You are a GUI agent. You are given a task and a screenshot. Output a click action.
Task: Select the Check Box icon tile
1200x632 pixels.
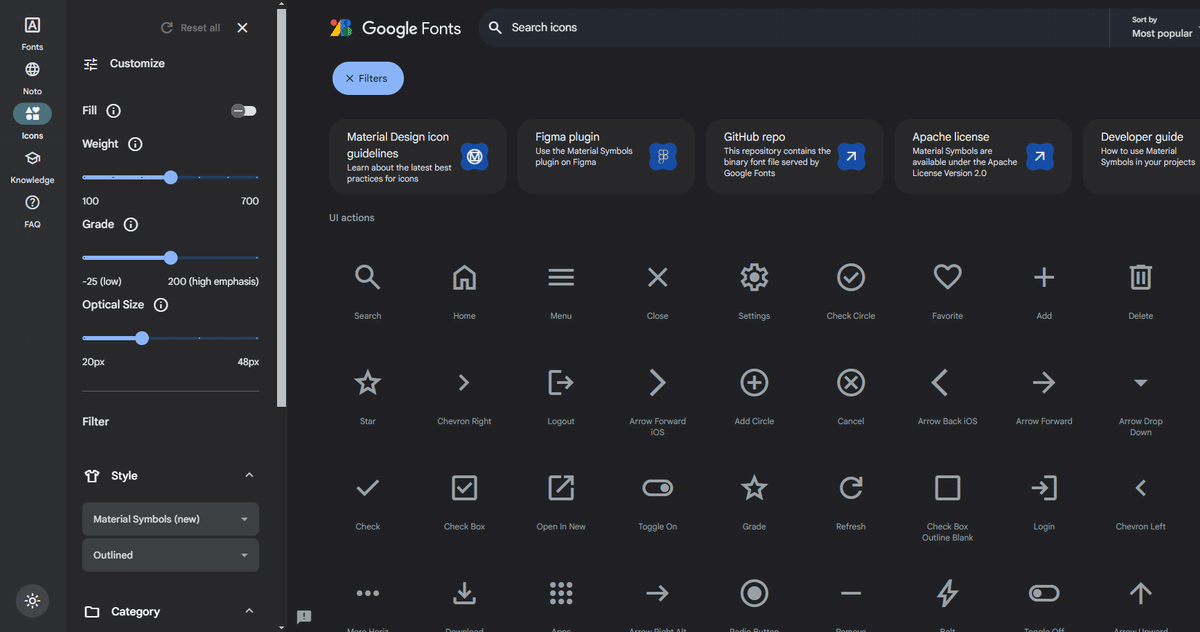(x=464, y=500)
